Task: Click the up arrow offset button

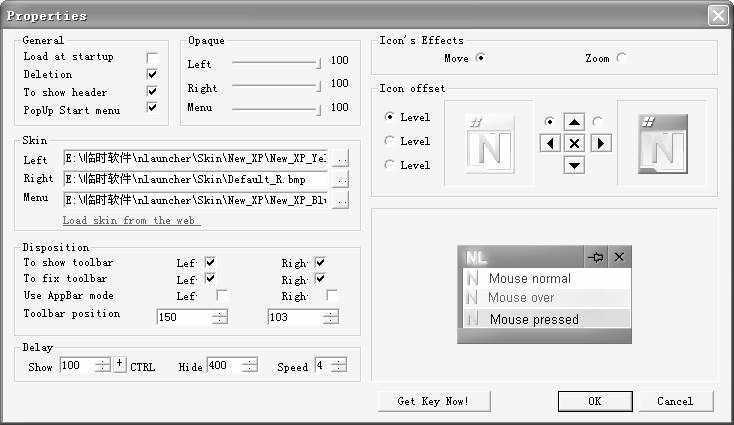Action: click(x=574, y=122)
